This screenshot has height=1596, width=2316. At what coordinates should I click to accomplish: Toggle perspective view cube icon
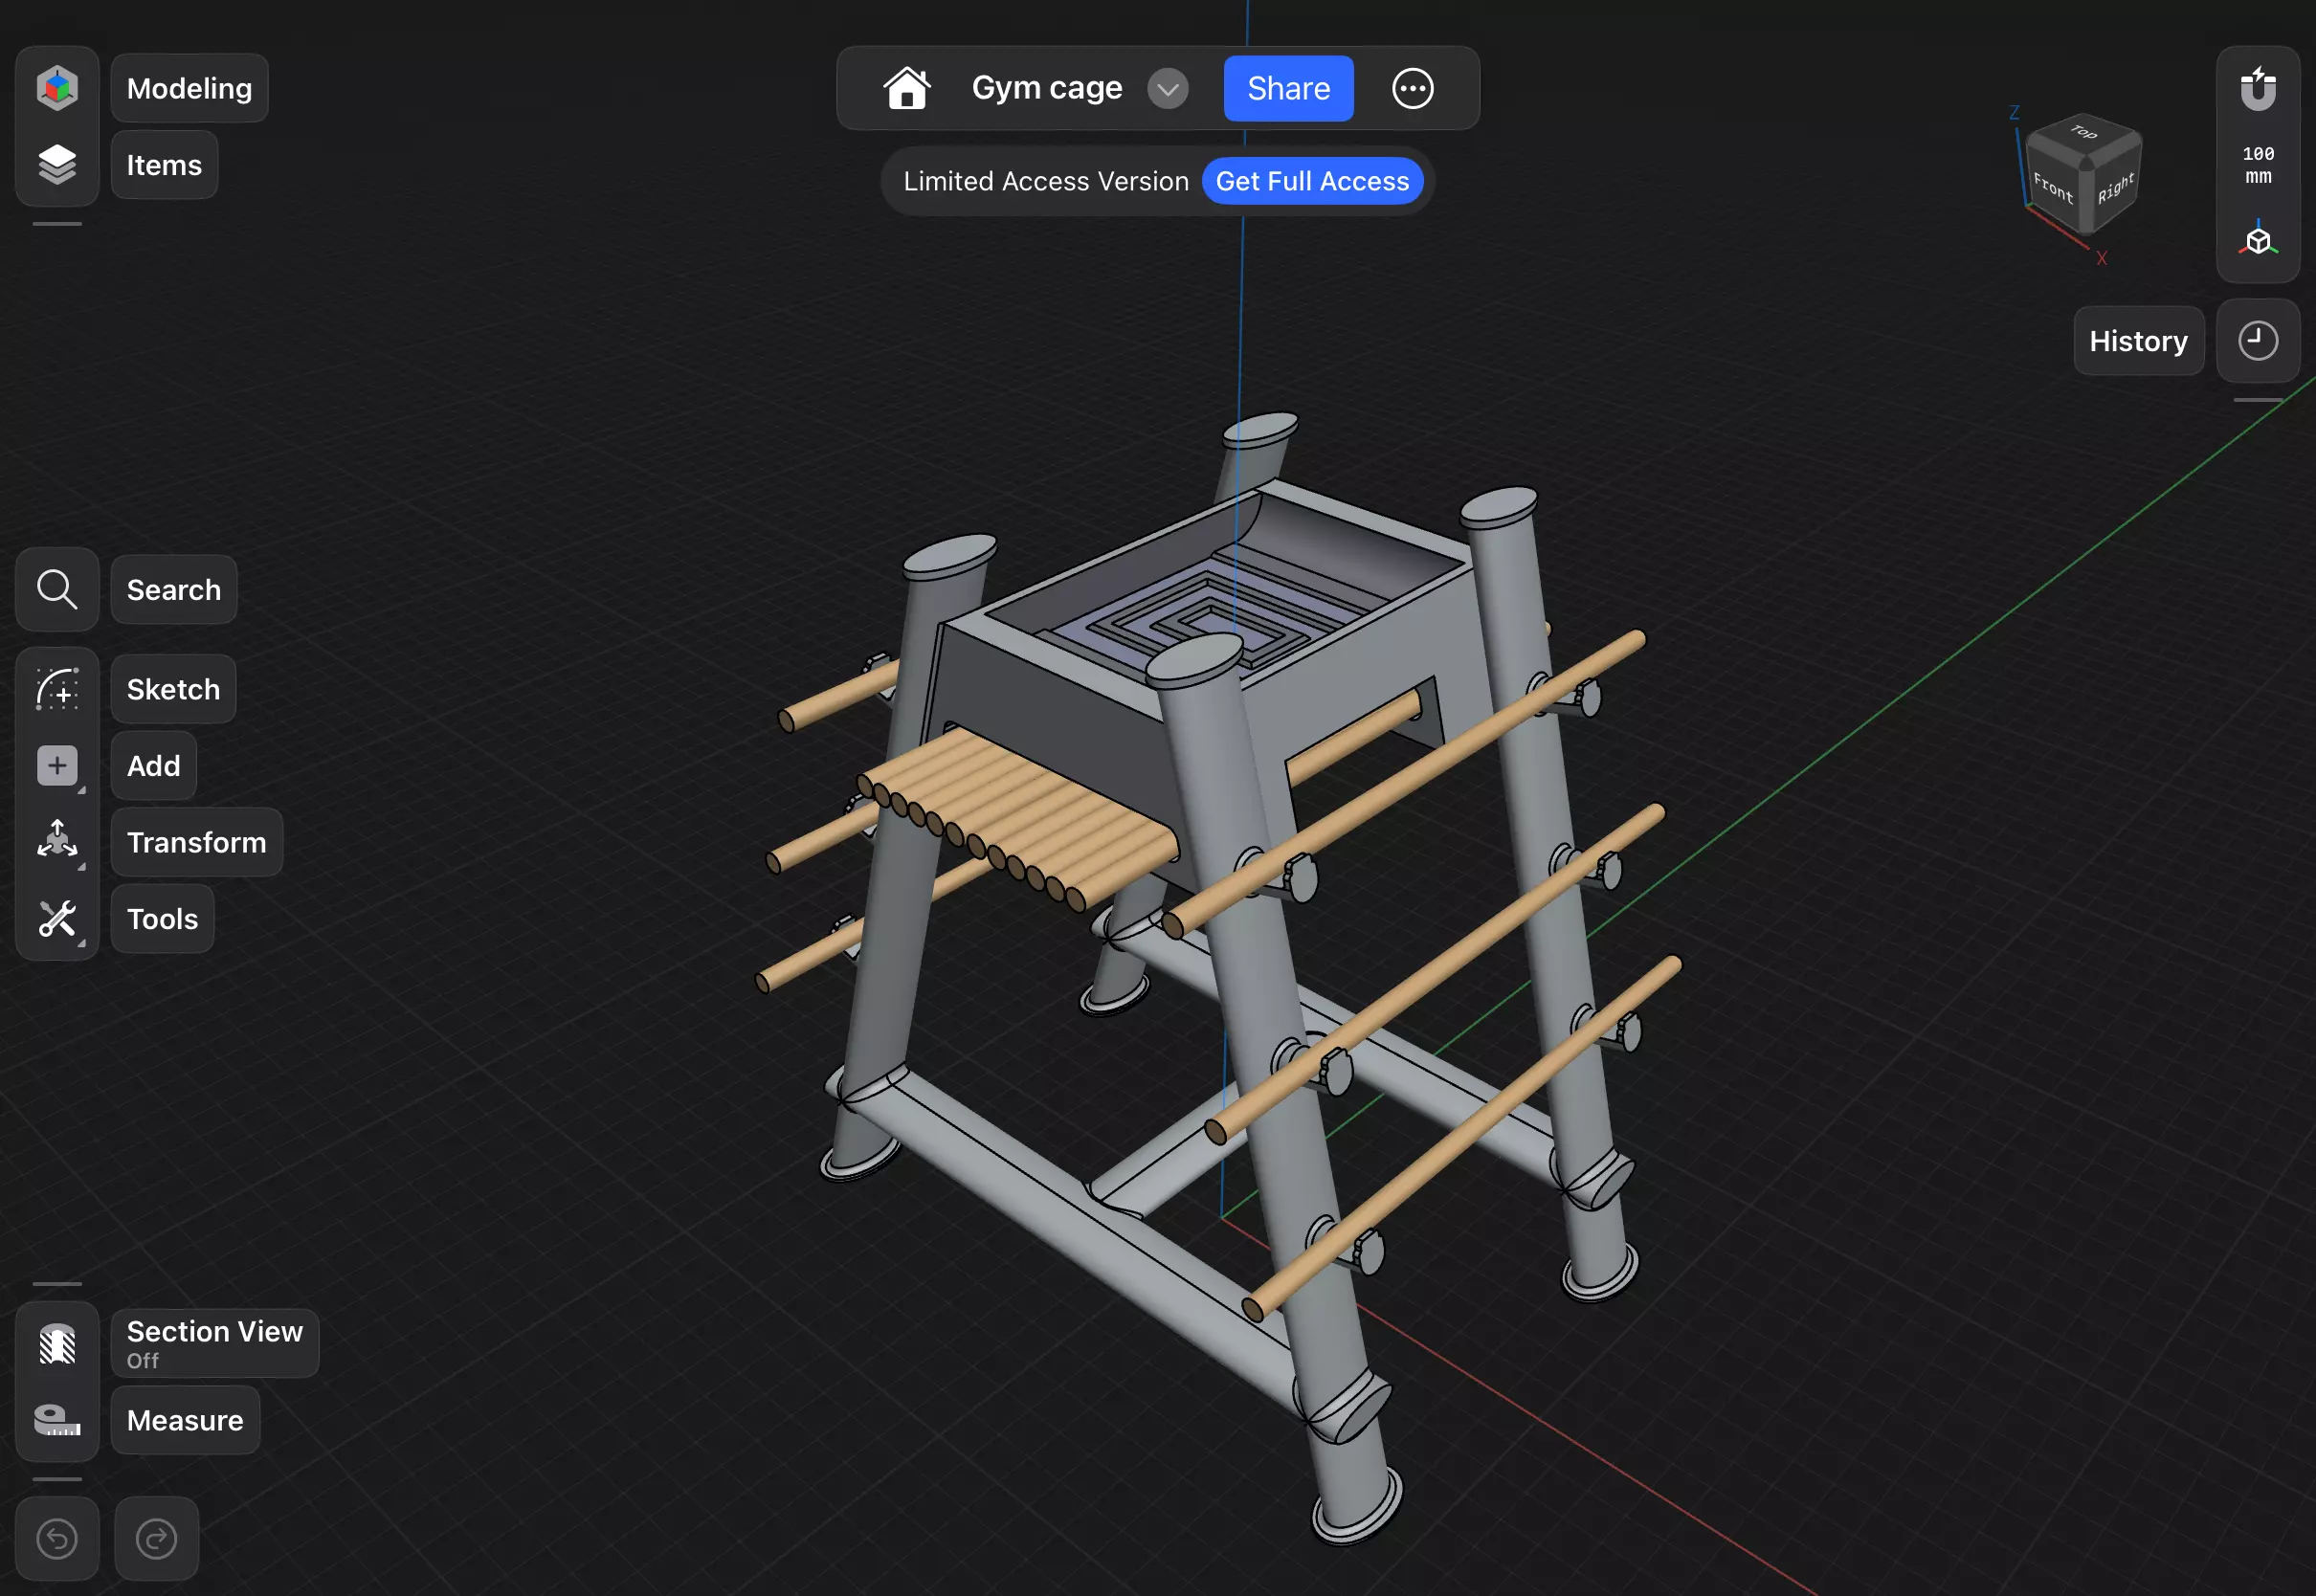coord(2257,241)
